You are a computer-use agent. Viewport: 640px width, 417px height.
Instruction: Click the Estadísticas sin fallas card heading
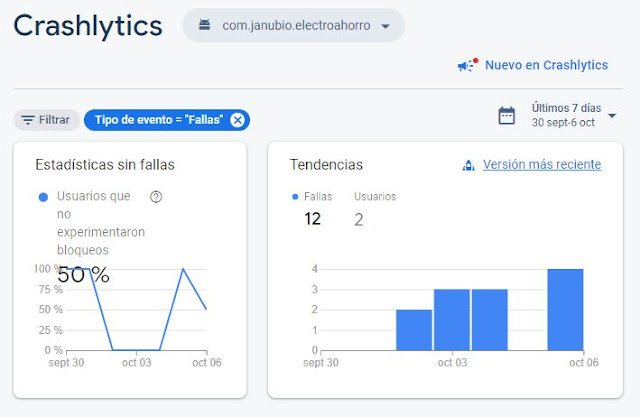click(105, 165)
